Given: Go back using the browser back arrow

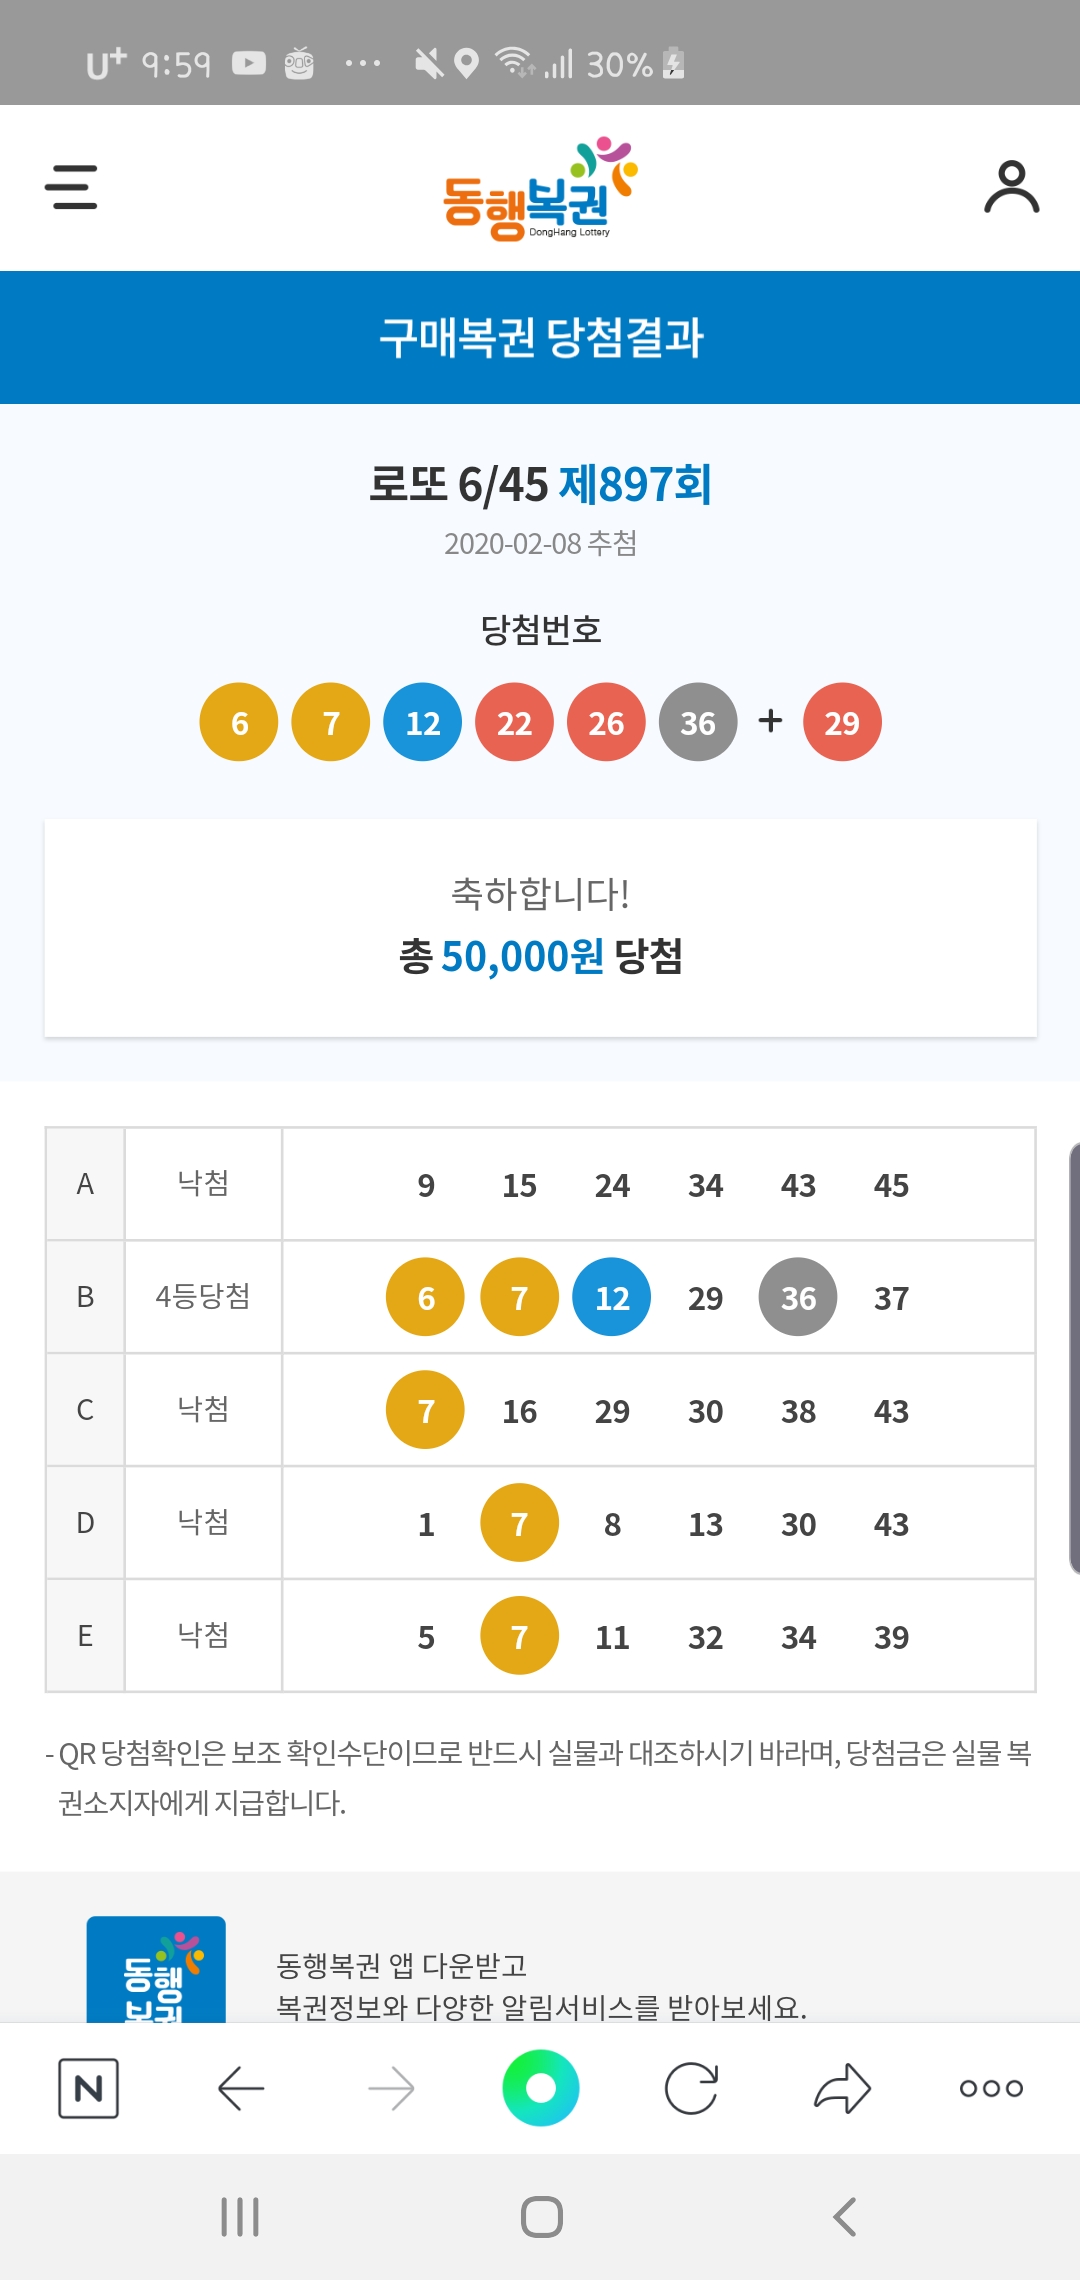Looking at the screenshot, I should tap(240, 2088).
